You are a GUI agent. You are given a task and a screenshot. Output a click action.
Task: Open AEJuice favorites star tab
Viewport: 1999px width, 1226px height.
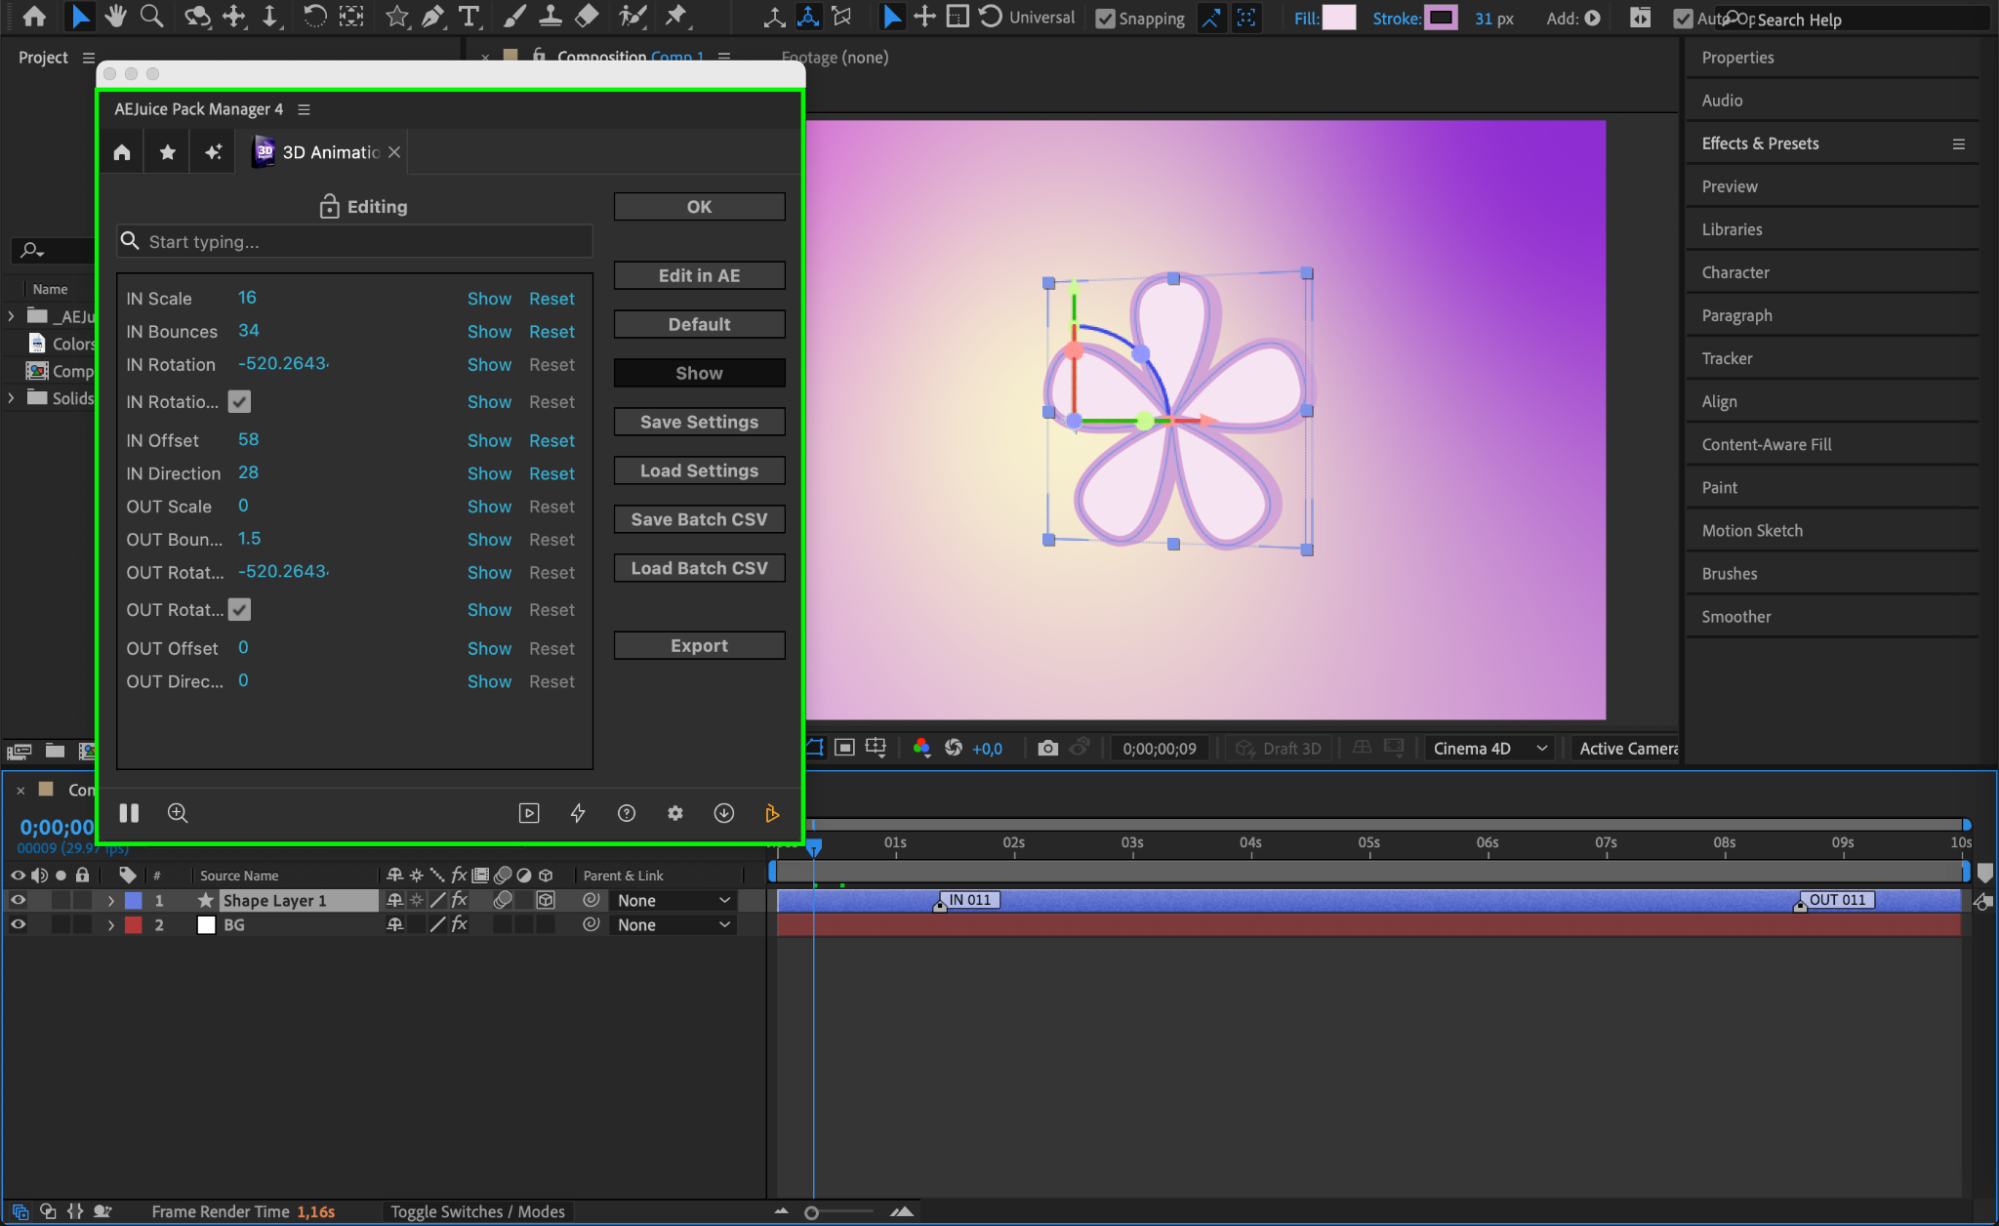coord(167,152)
